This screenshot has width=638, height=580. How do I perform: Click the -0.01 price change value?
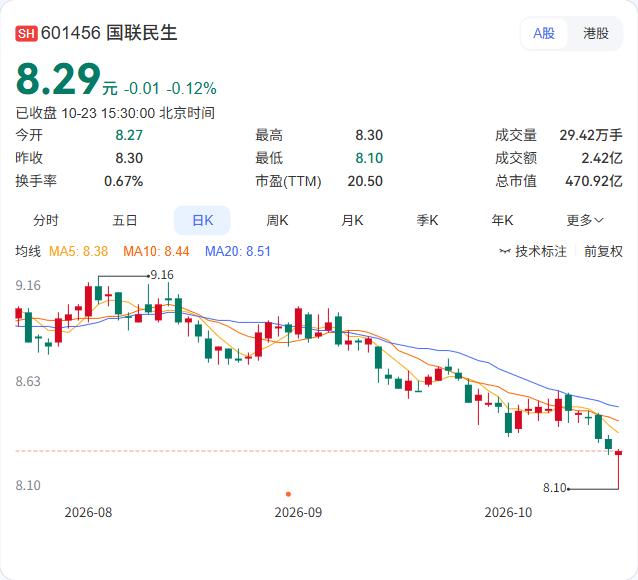[142, 88]
